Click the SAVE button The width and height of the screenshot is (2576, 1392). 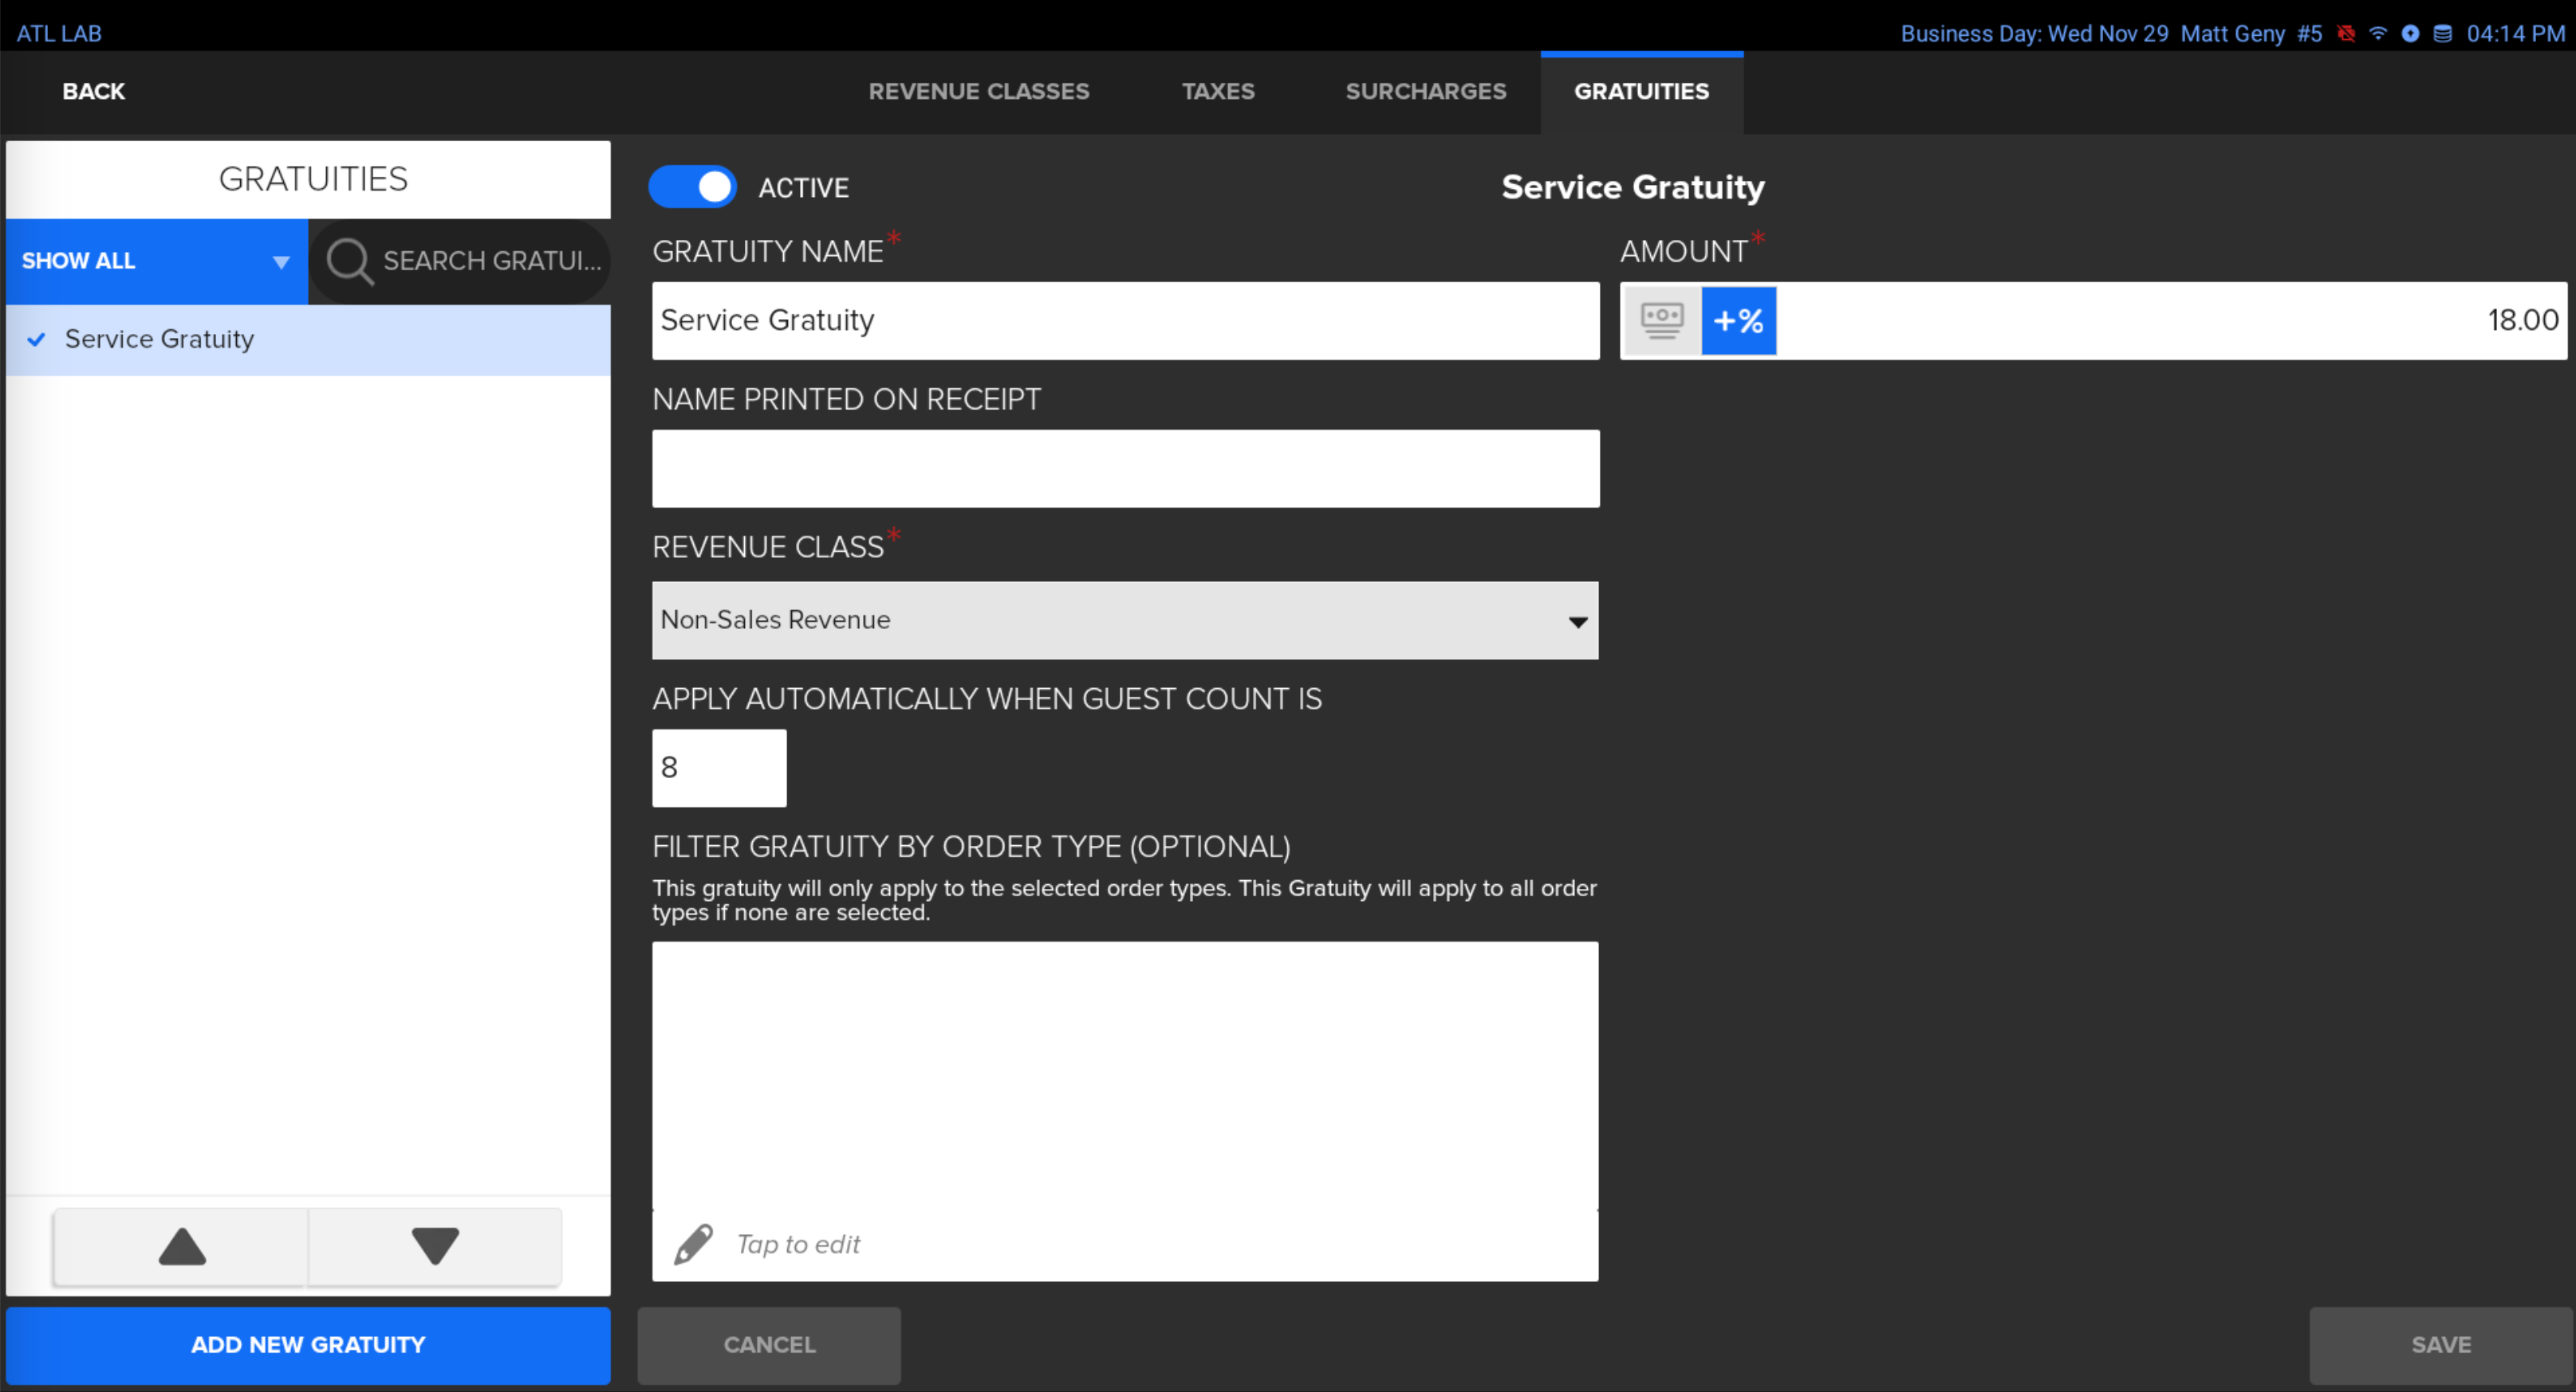pos(2439,1344)
